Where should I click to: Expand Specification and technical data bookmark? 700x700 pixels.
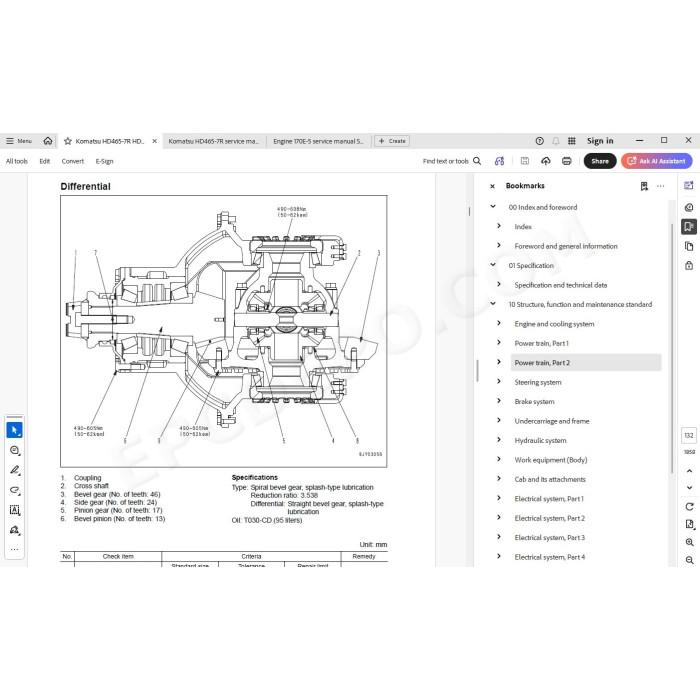coord(499,284)
